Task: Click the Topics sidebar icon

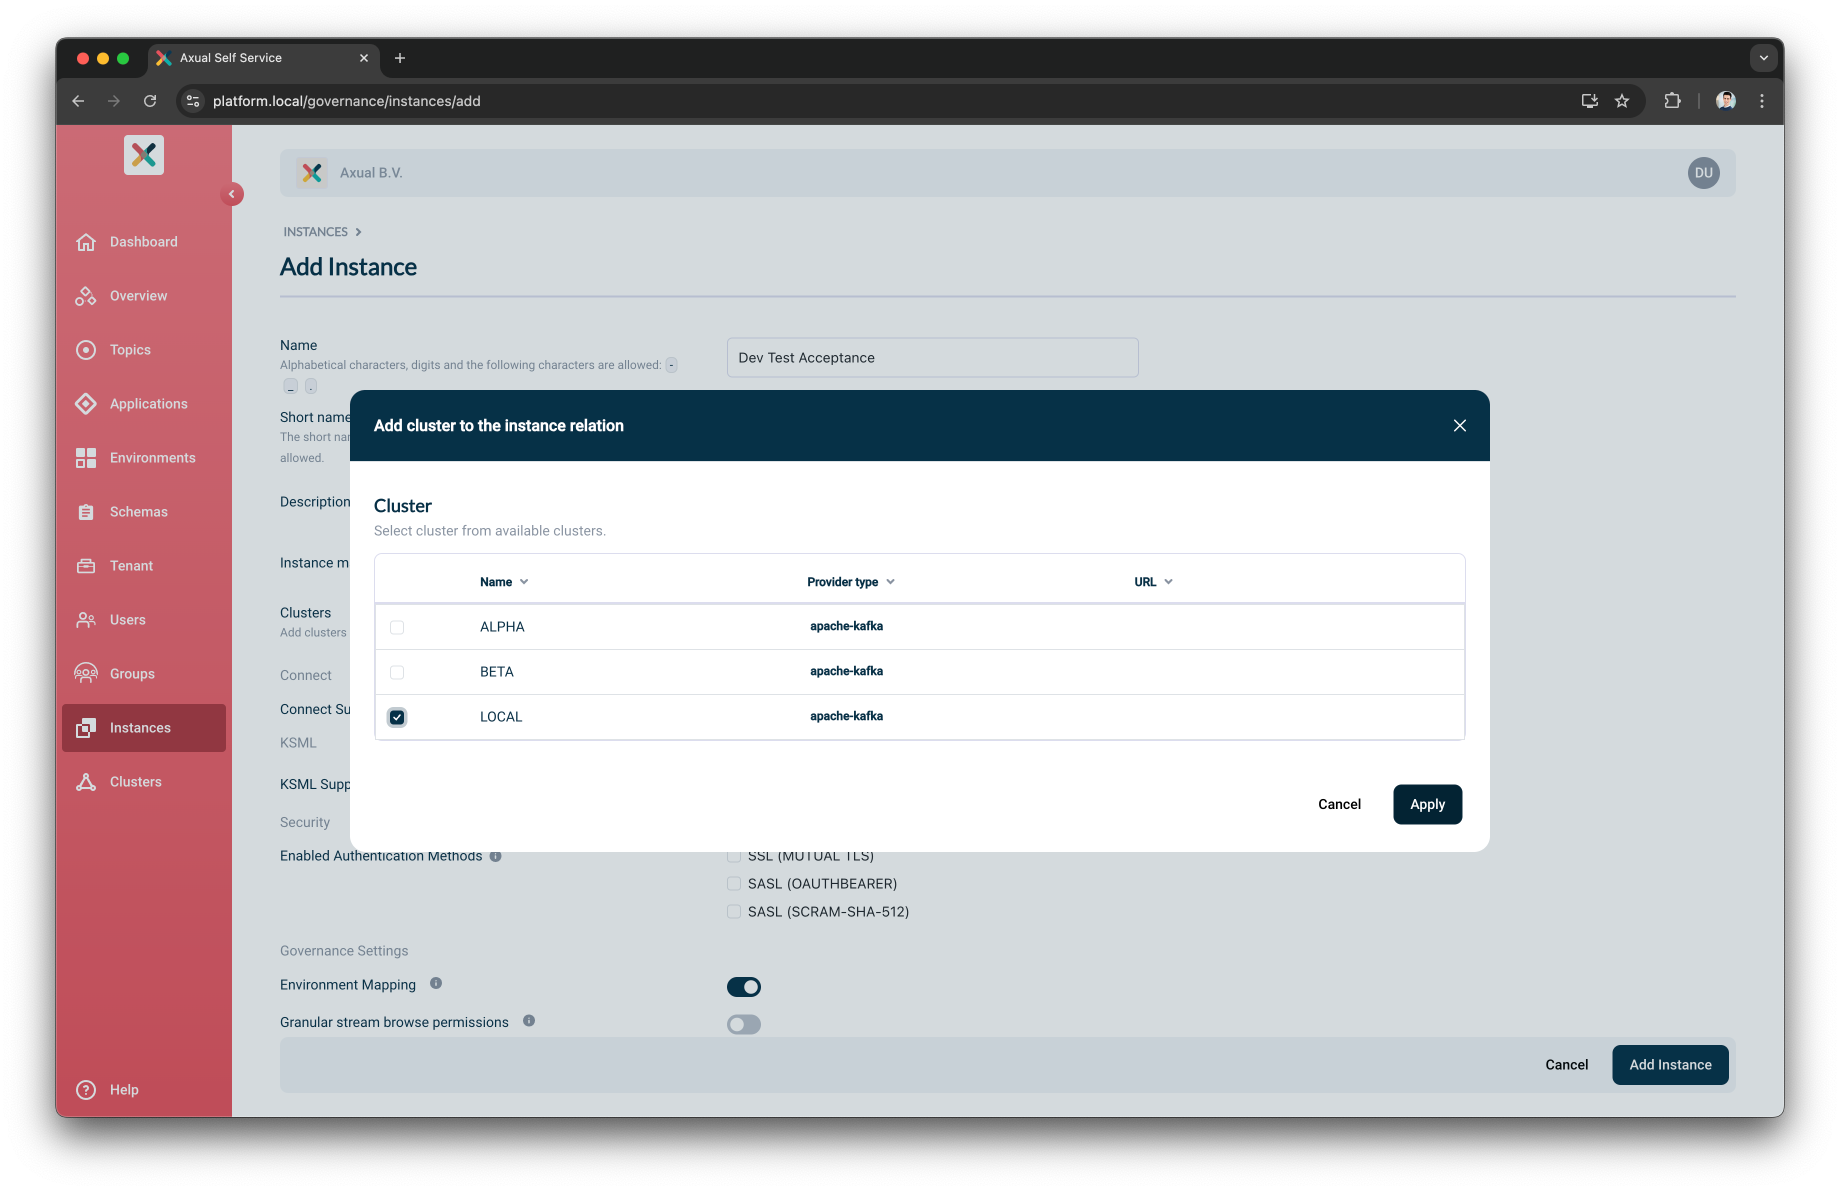Action: click(86, 350)
